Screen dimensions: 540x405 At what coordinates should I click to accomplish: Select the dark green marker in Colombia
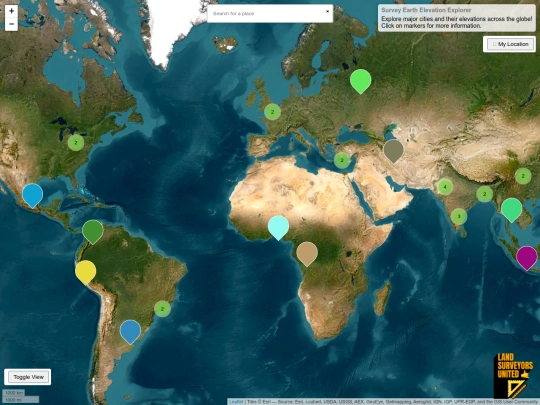pyautogui.click(x=93, y=232)
